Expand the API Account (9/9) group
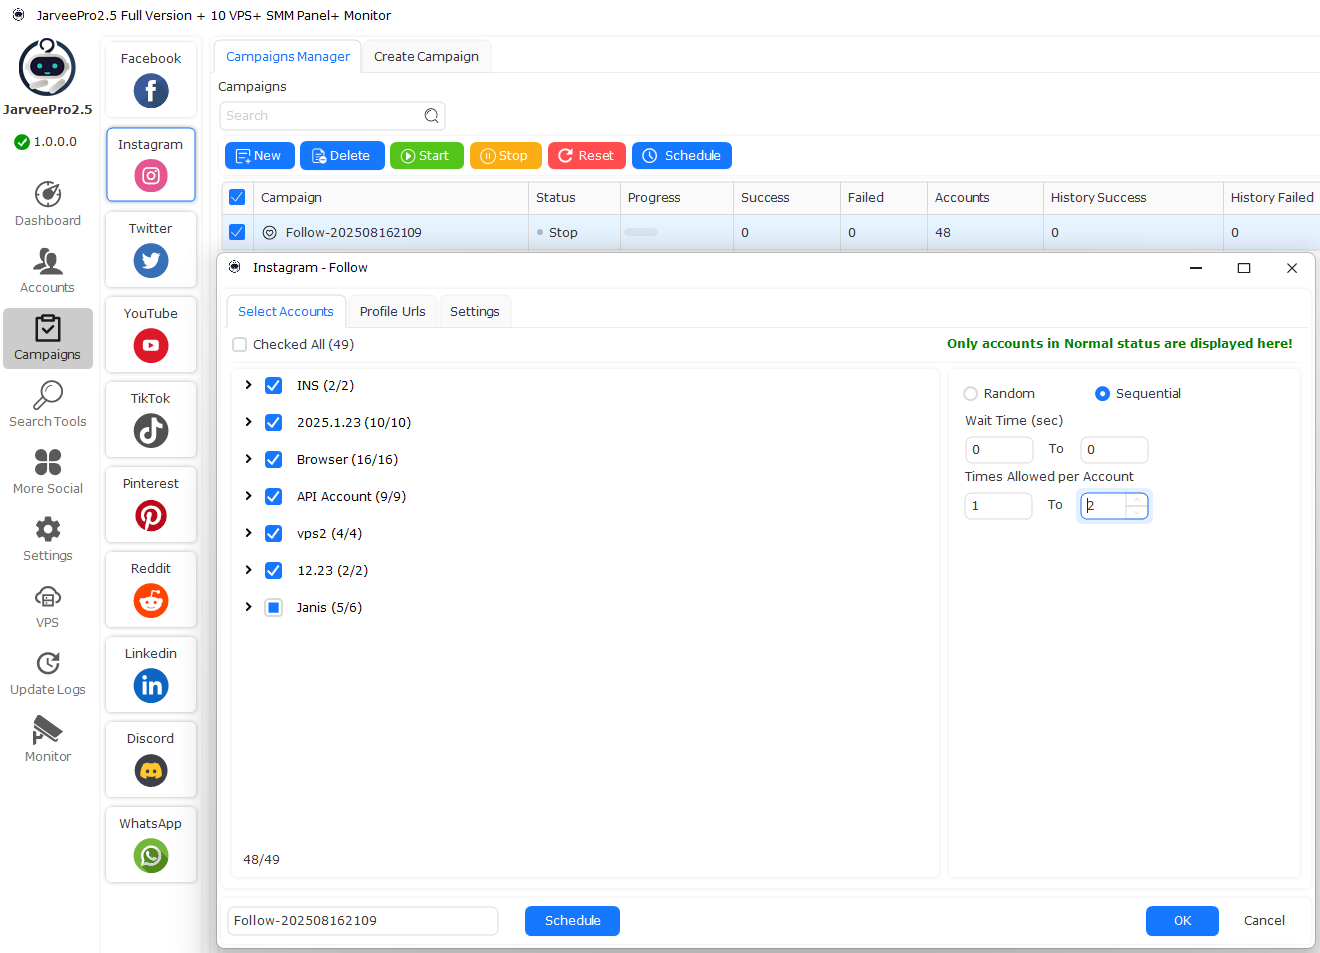The image size is (1320, 953). point(248,496)
